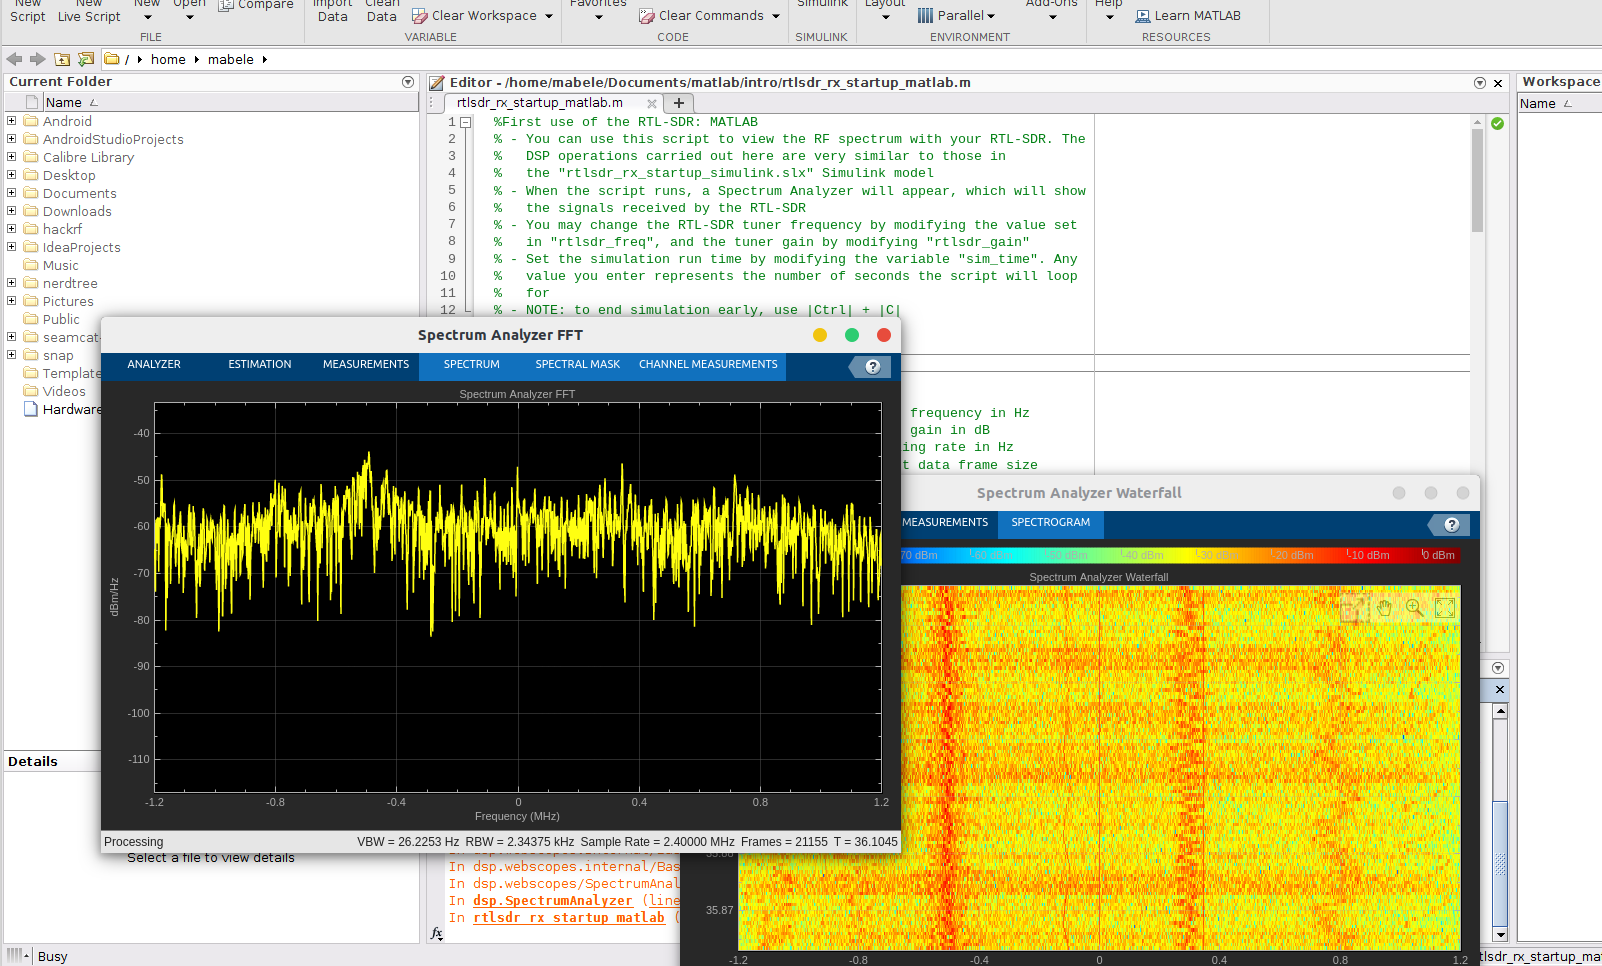
Task: Click the Parallel icon in Environment section
Action: coord(925,16)
